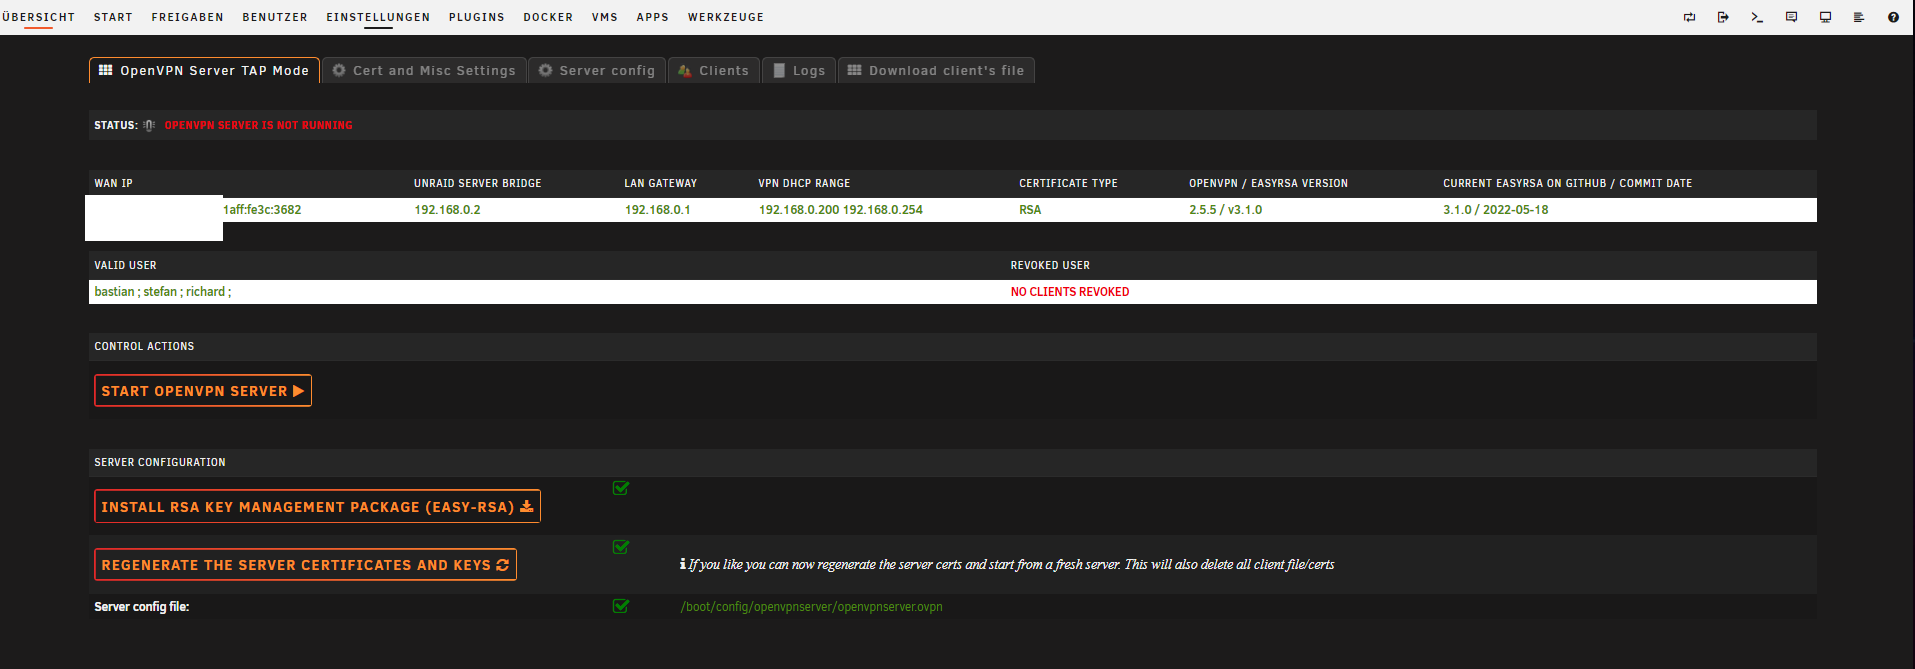The image size is (1915, 669).
Task: Click the green checkmark beside Install RSA package
Action: (x=621, y=488)
